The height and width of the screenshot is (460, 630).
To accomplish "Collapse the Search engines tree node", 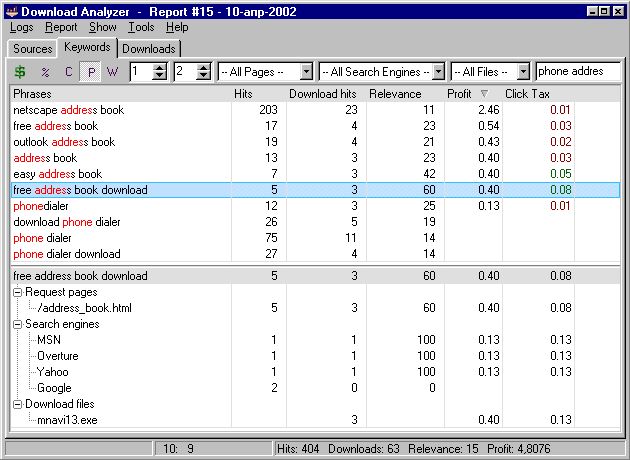I will (x=17, y=324).
